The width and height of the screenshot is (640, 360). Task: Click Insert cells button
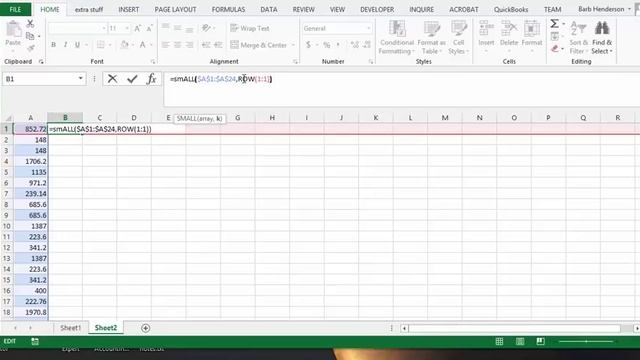(486, 37)
